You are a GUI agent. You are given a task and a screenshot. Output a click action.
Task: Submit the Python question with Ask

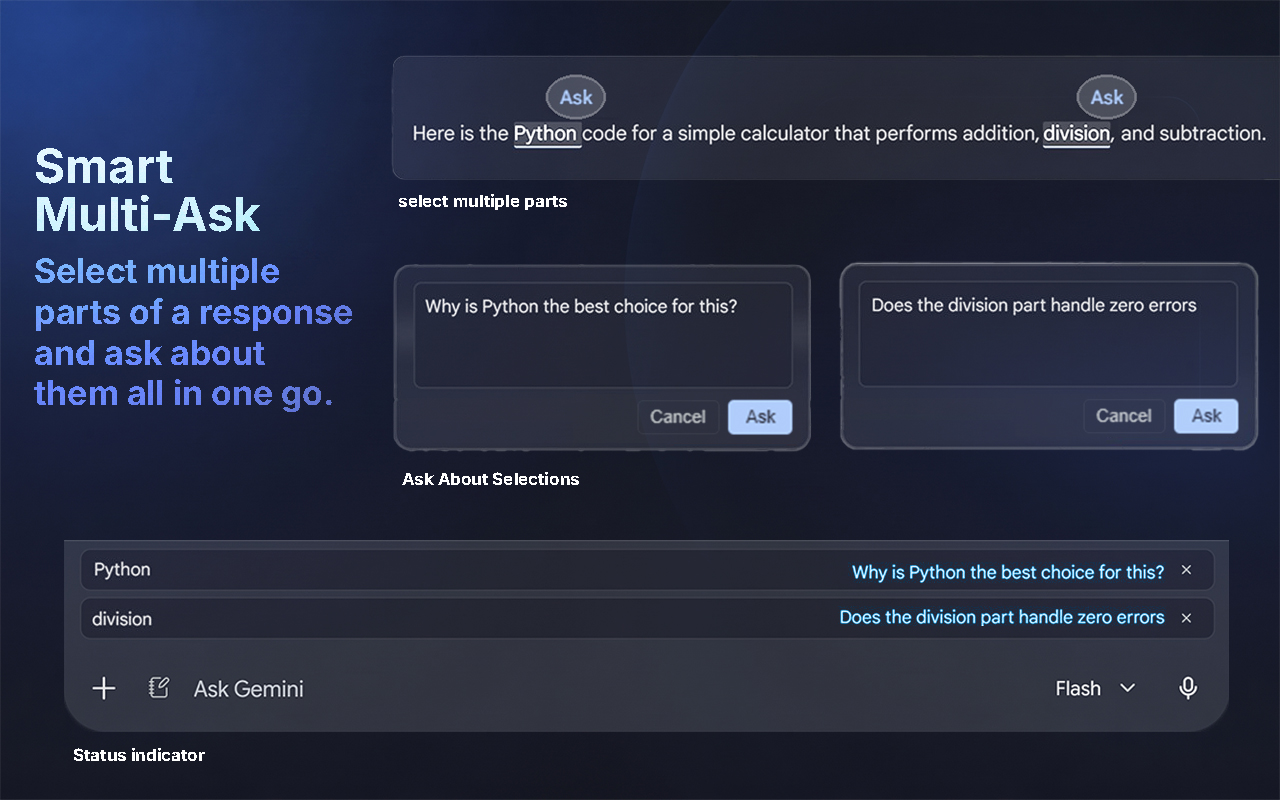coord(760,417)
